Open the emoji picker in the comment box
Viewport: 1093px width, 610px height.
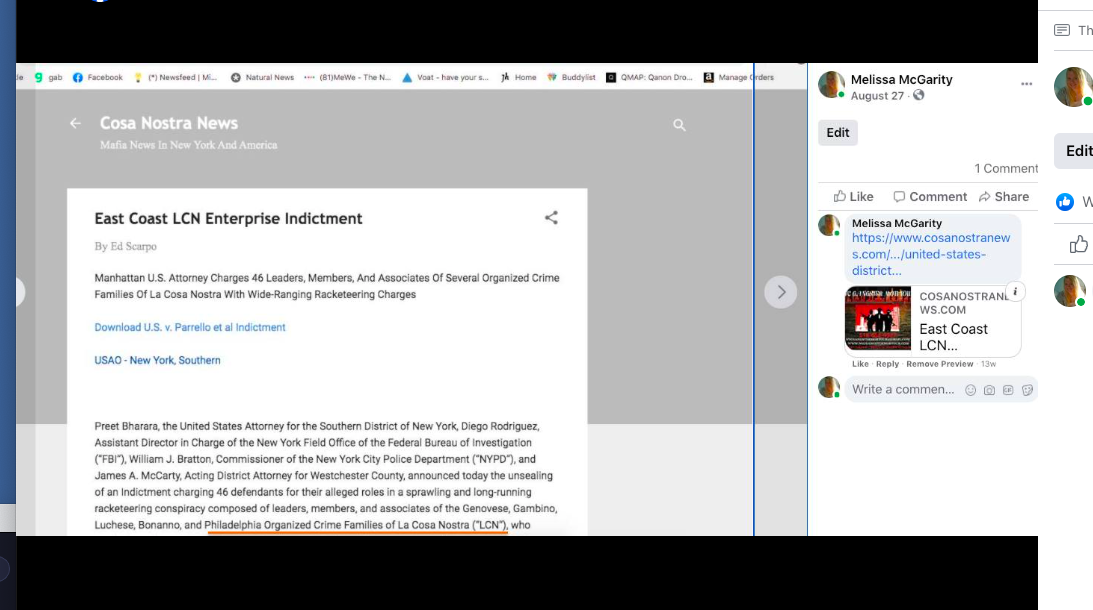click(970, 390)
